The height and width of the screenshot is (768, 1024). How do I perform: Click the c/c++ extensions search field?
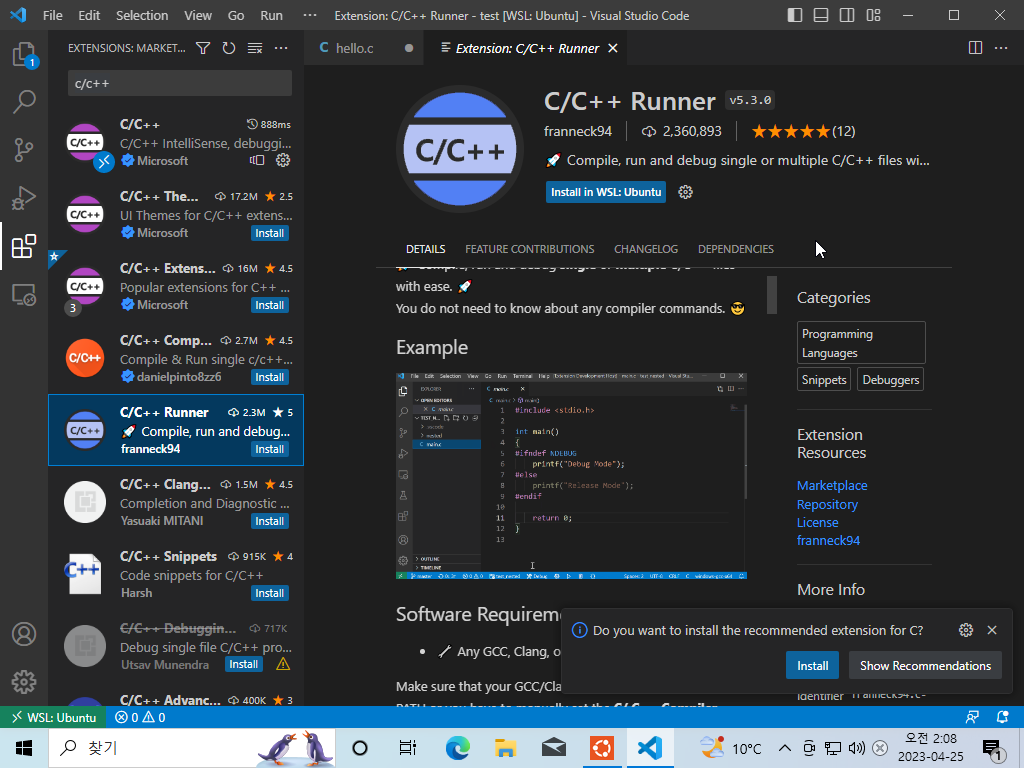click(180, 84)
